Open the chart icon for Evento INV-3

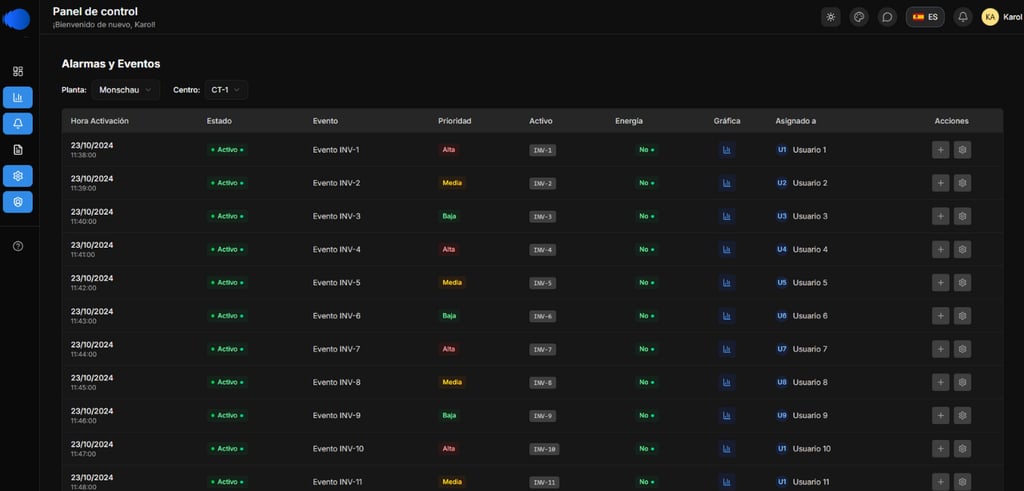pos(726,216)
